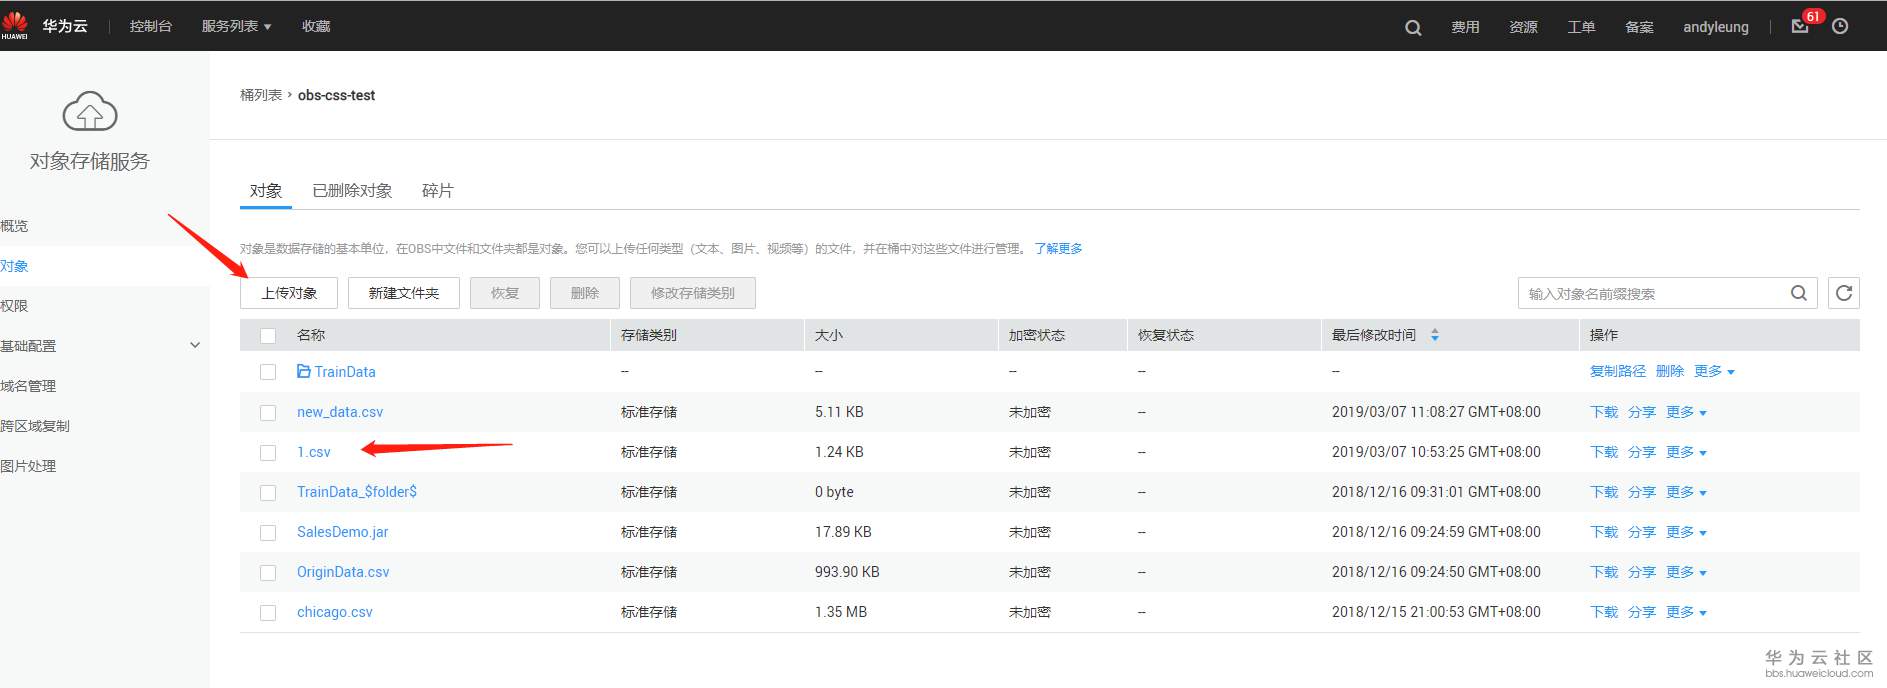Viewport: 1887px width, 688px height.
Task: Open the mail notification icon
Action: pyautogui.click(x=1800, y=27)
